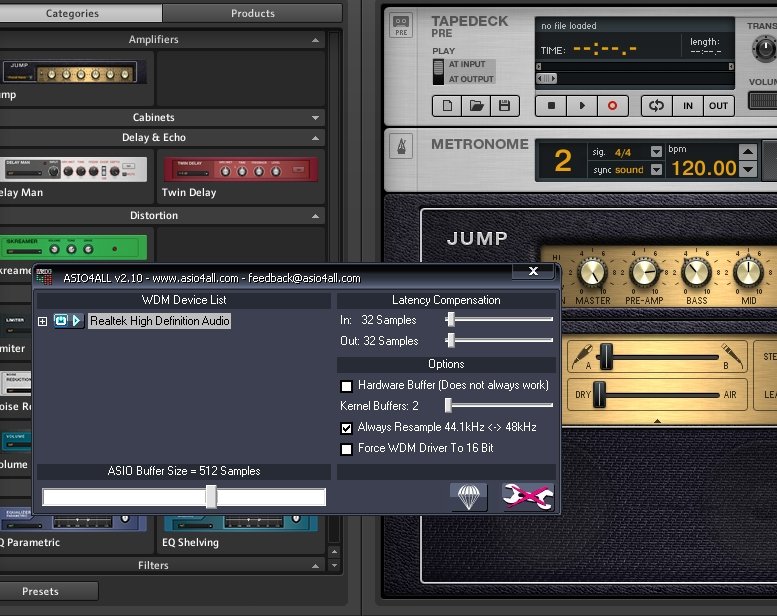Click the 120.00 bpm field
The width and height of the screenshot is (777, 616).
coord(704,168)
